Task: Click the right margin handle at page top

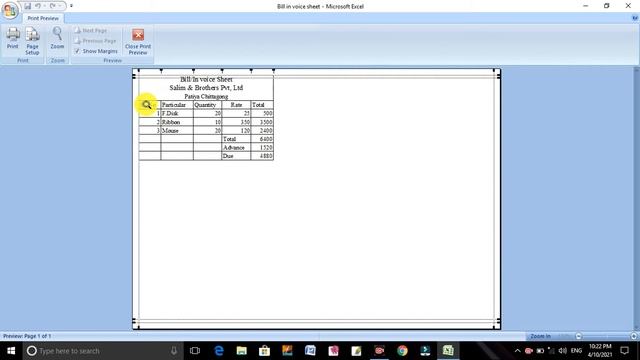Action: point(494,71)
